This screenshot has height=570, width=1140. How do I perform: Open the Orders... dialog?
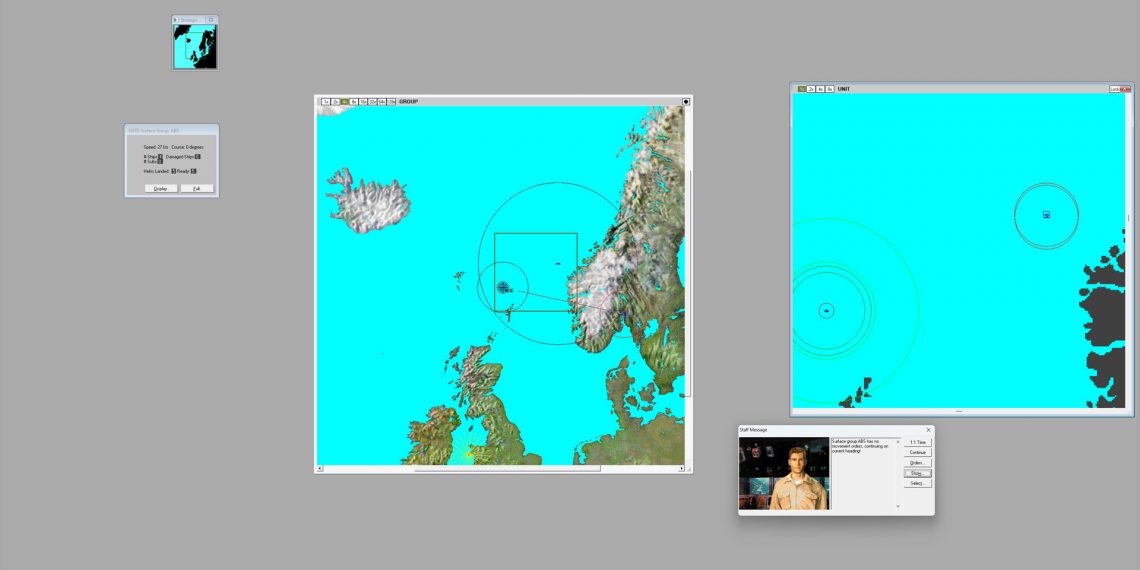point(917,463)
